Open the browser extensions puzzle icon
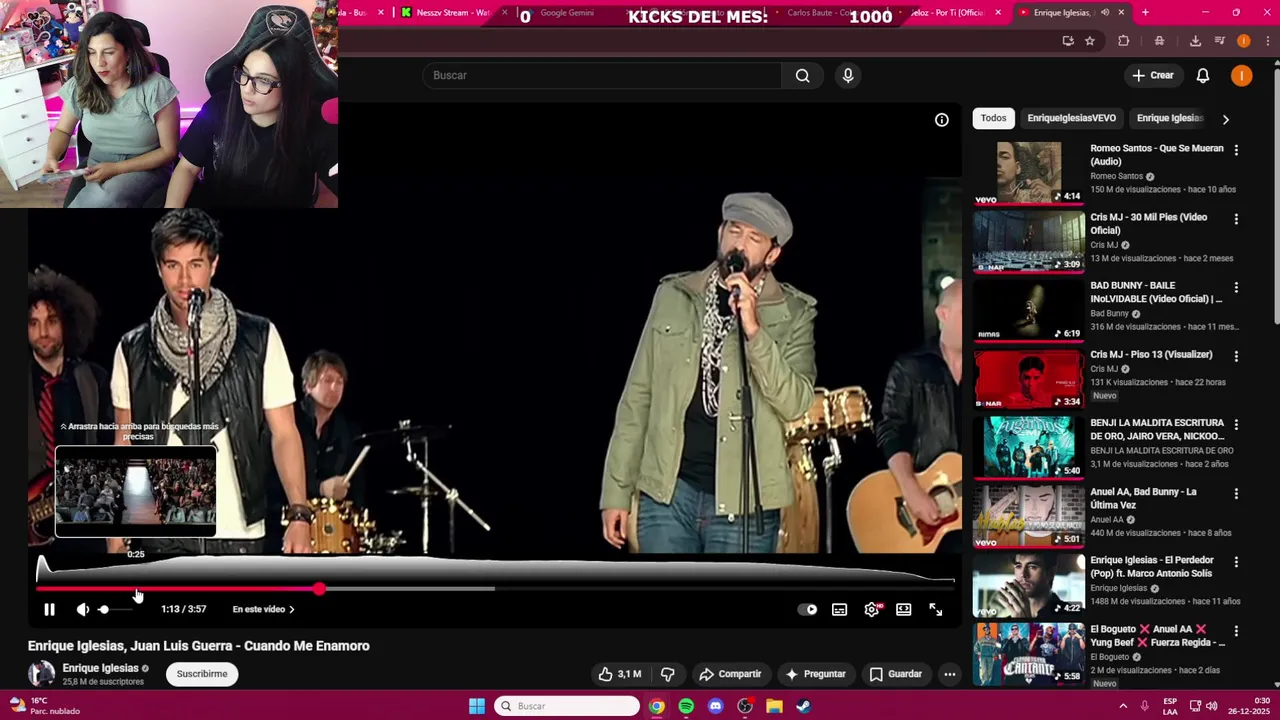 coord(1124,41)
